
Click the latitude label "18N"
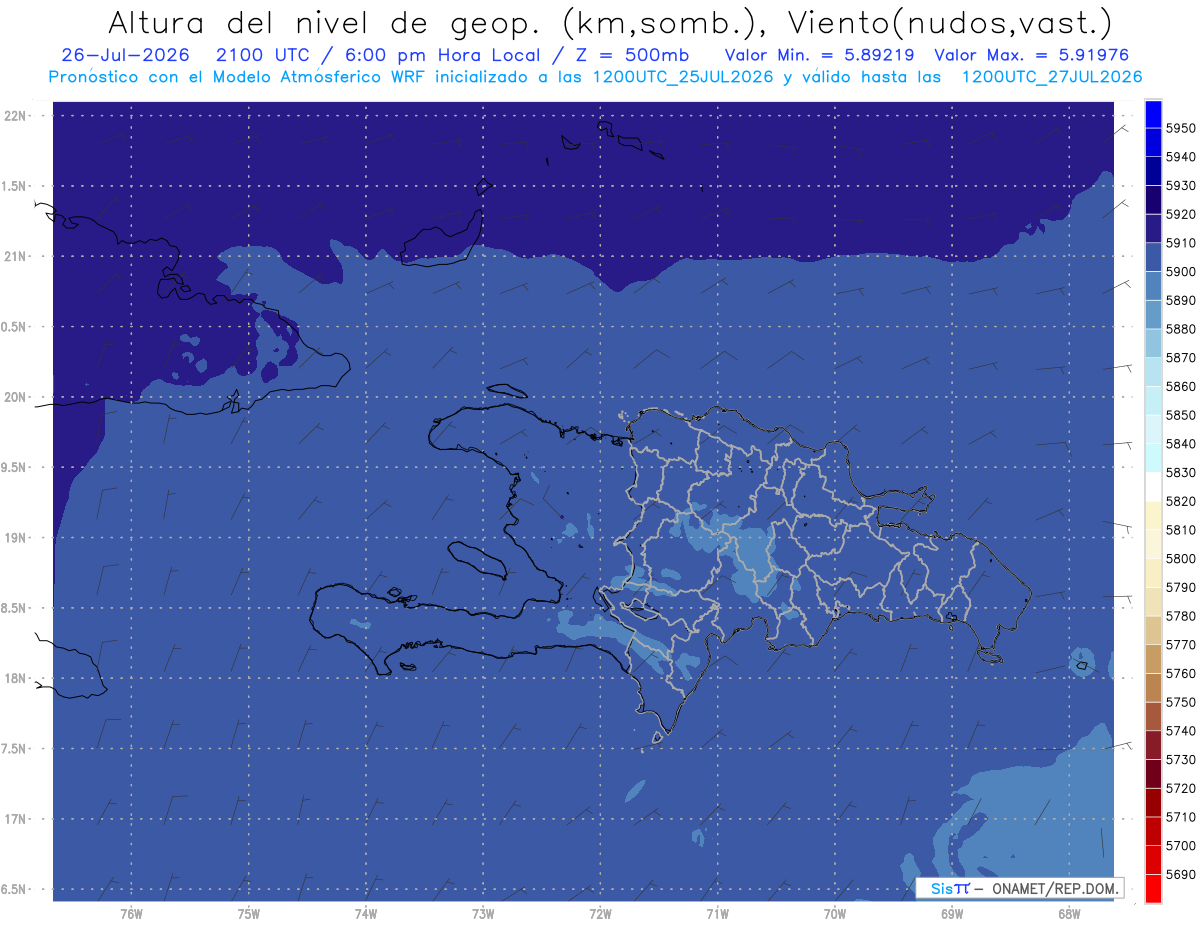[15, 678]
